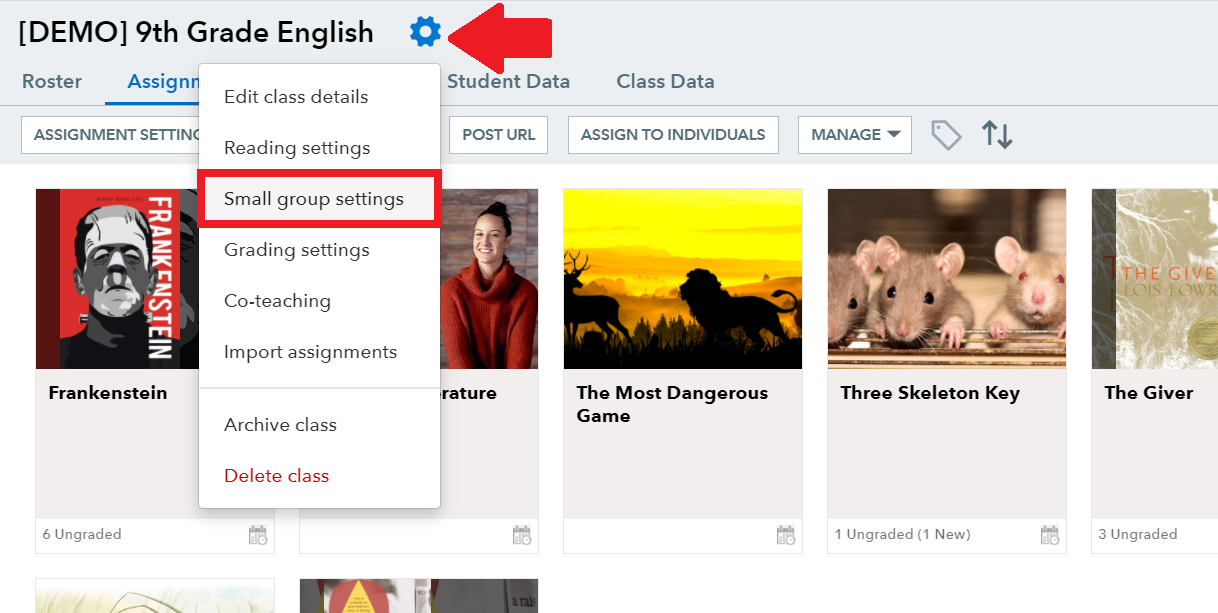1218x613 pixels.
Task: Click The Most Dangerous Game title
Action: tap(673, 404)
